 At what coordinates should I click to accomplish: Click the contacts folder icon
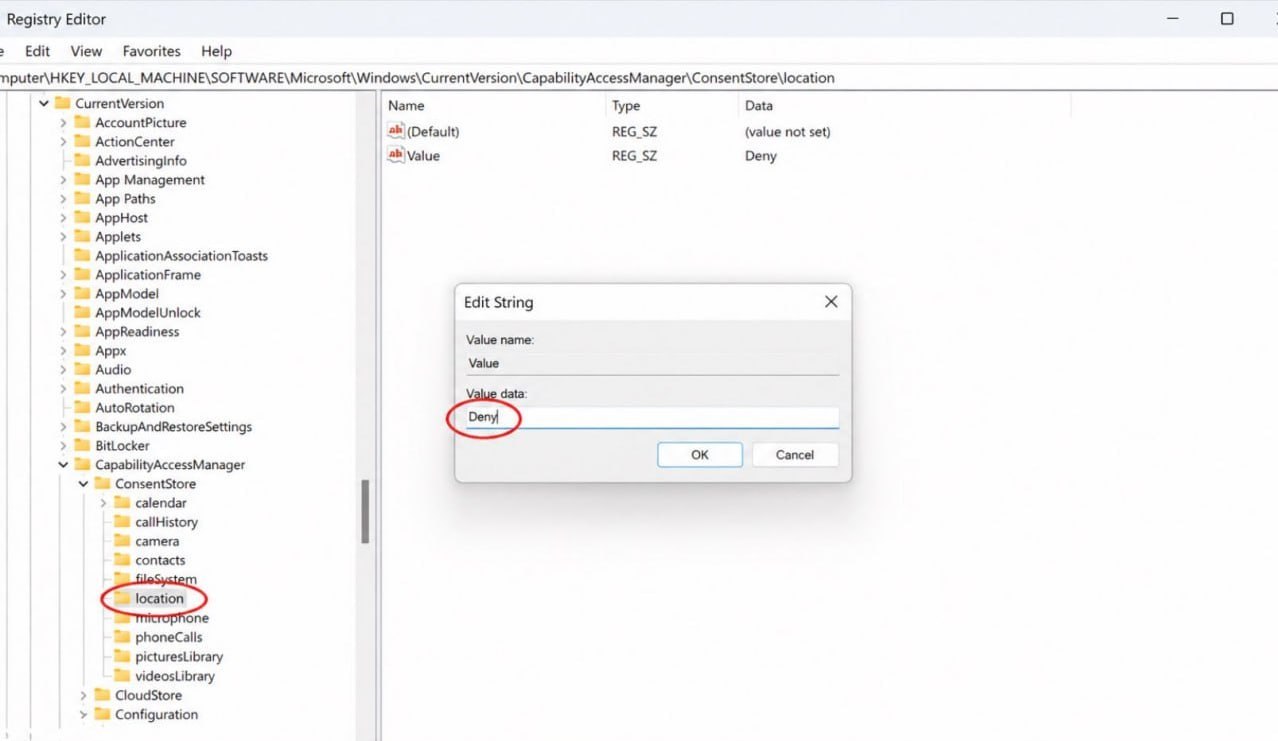click(x=122, y=560)
